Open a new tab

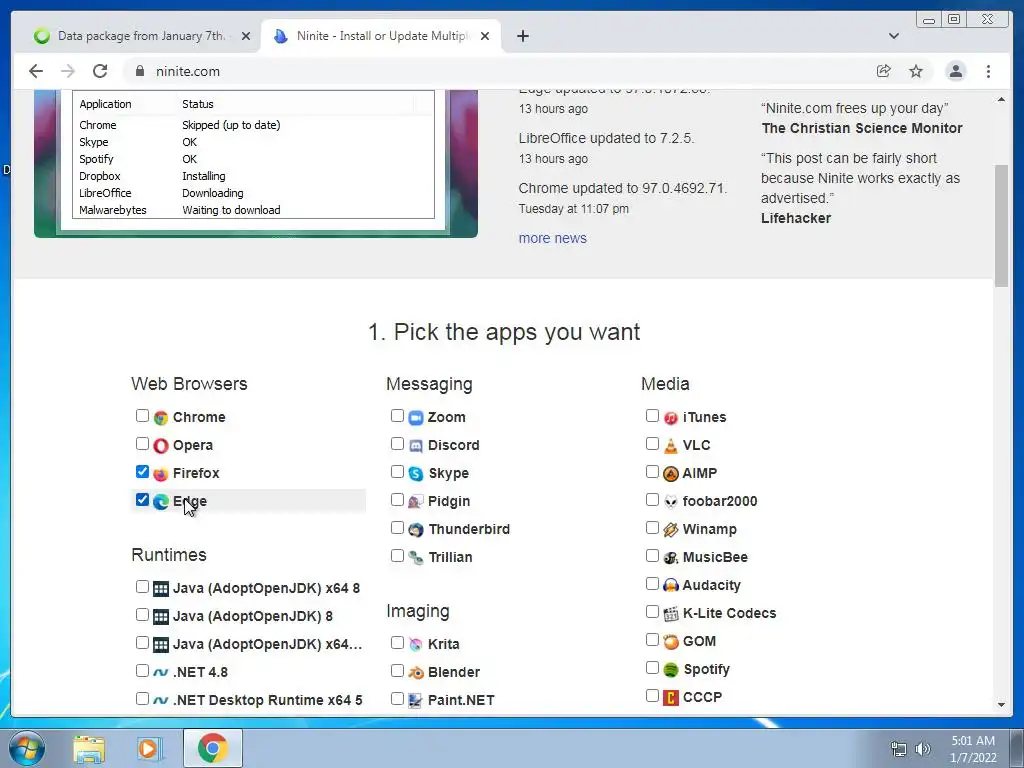click(523, 36)
